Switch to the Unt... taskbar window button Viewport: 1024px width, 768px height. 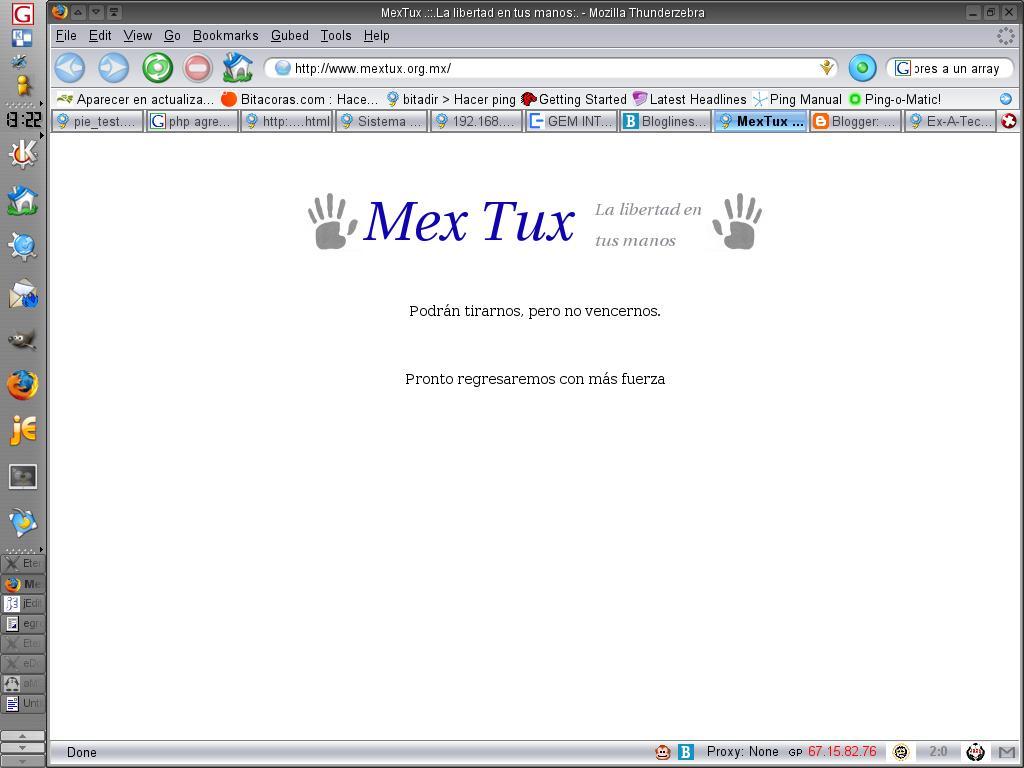(x=23, y=703)
